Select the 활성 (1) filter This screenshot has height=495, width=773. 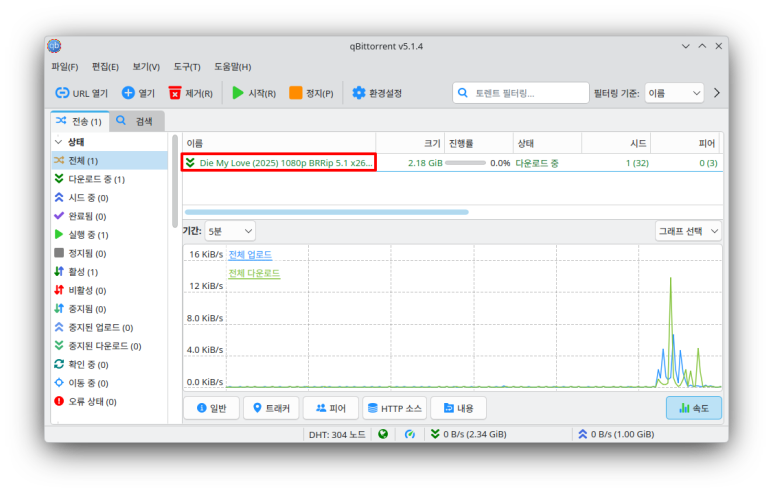pos(109,272)
